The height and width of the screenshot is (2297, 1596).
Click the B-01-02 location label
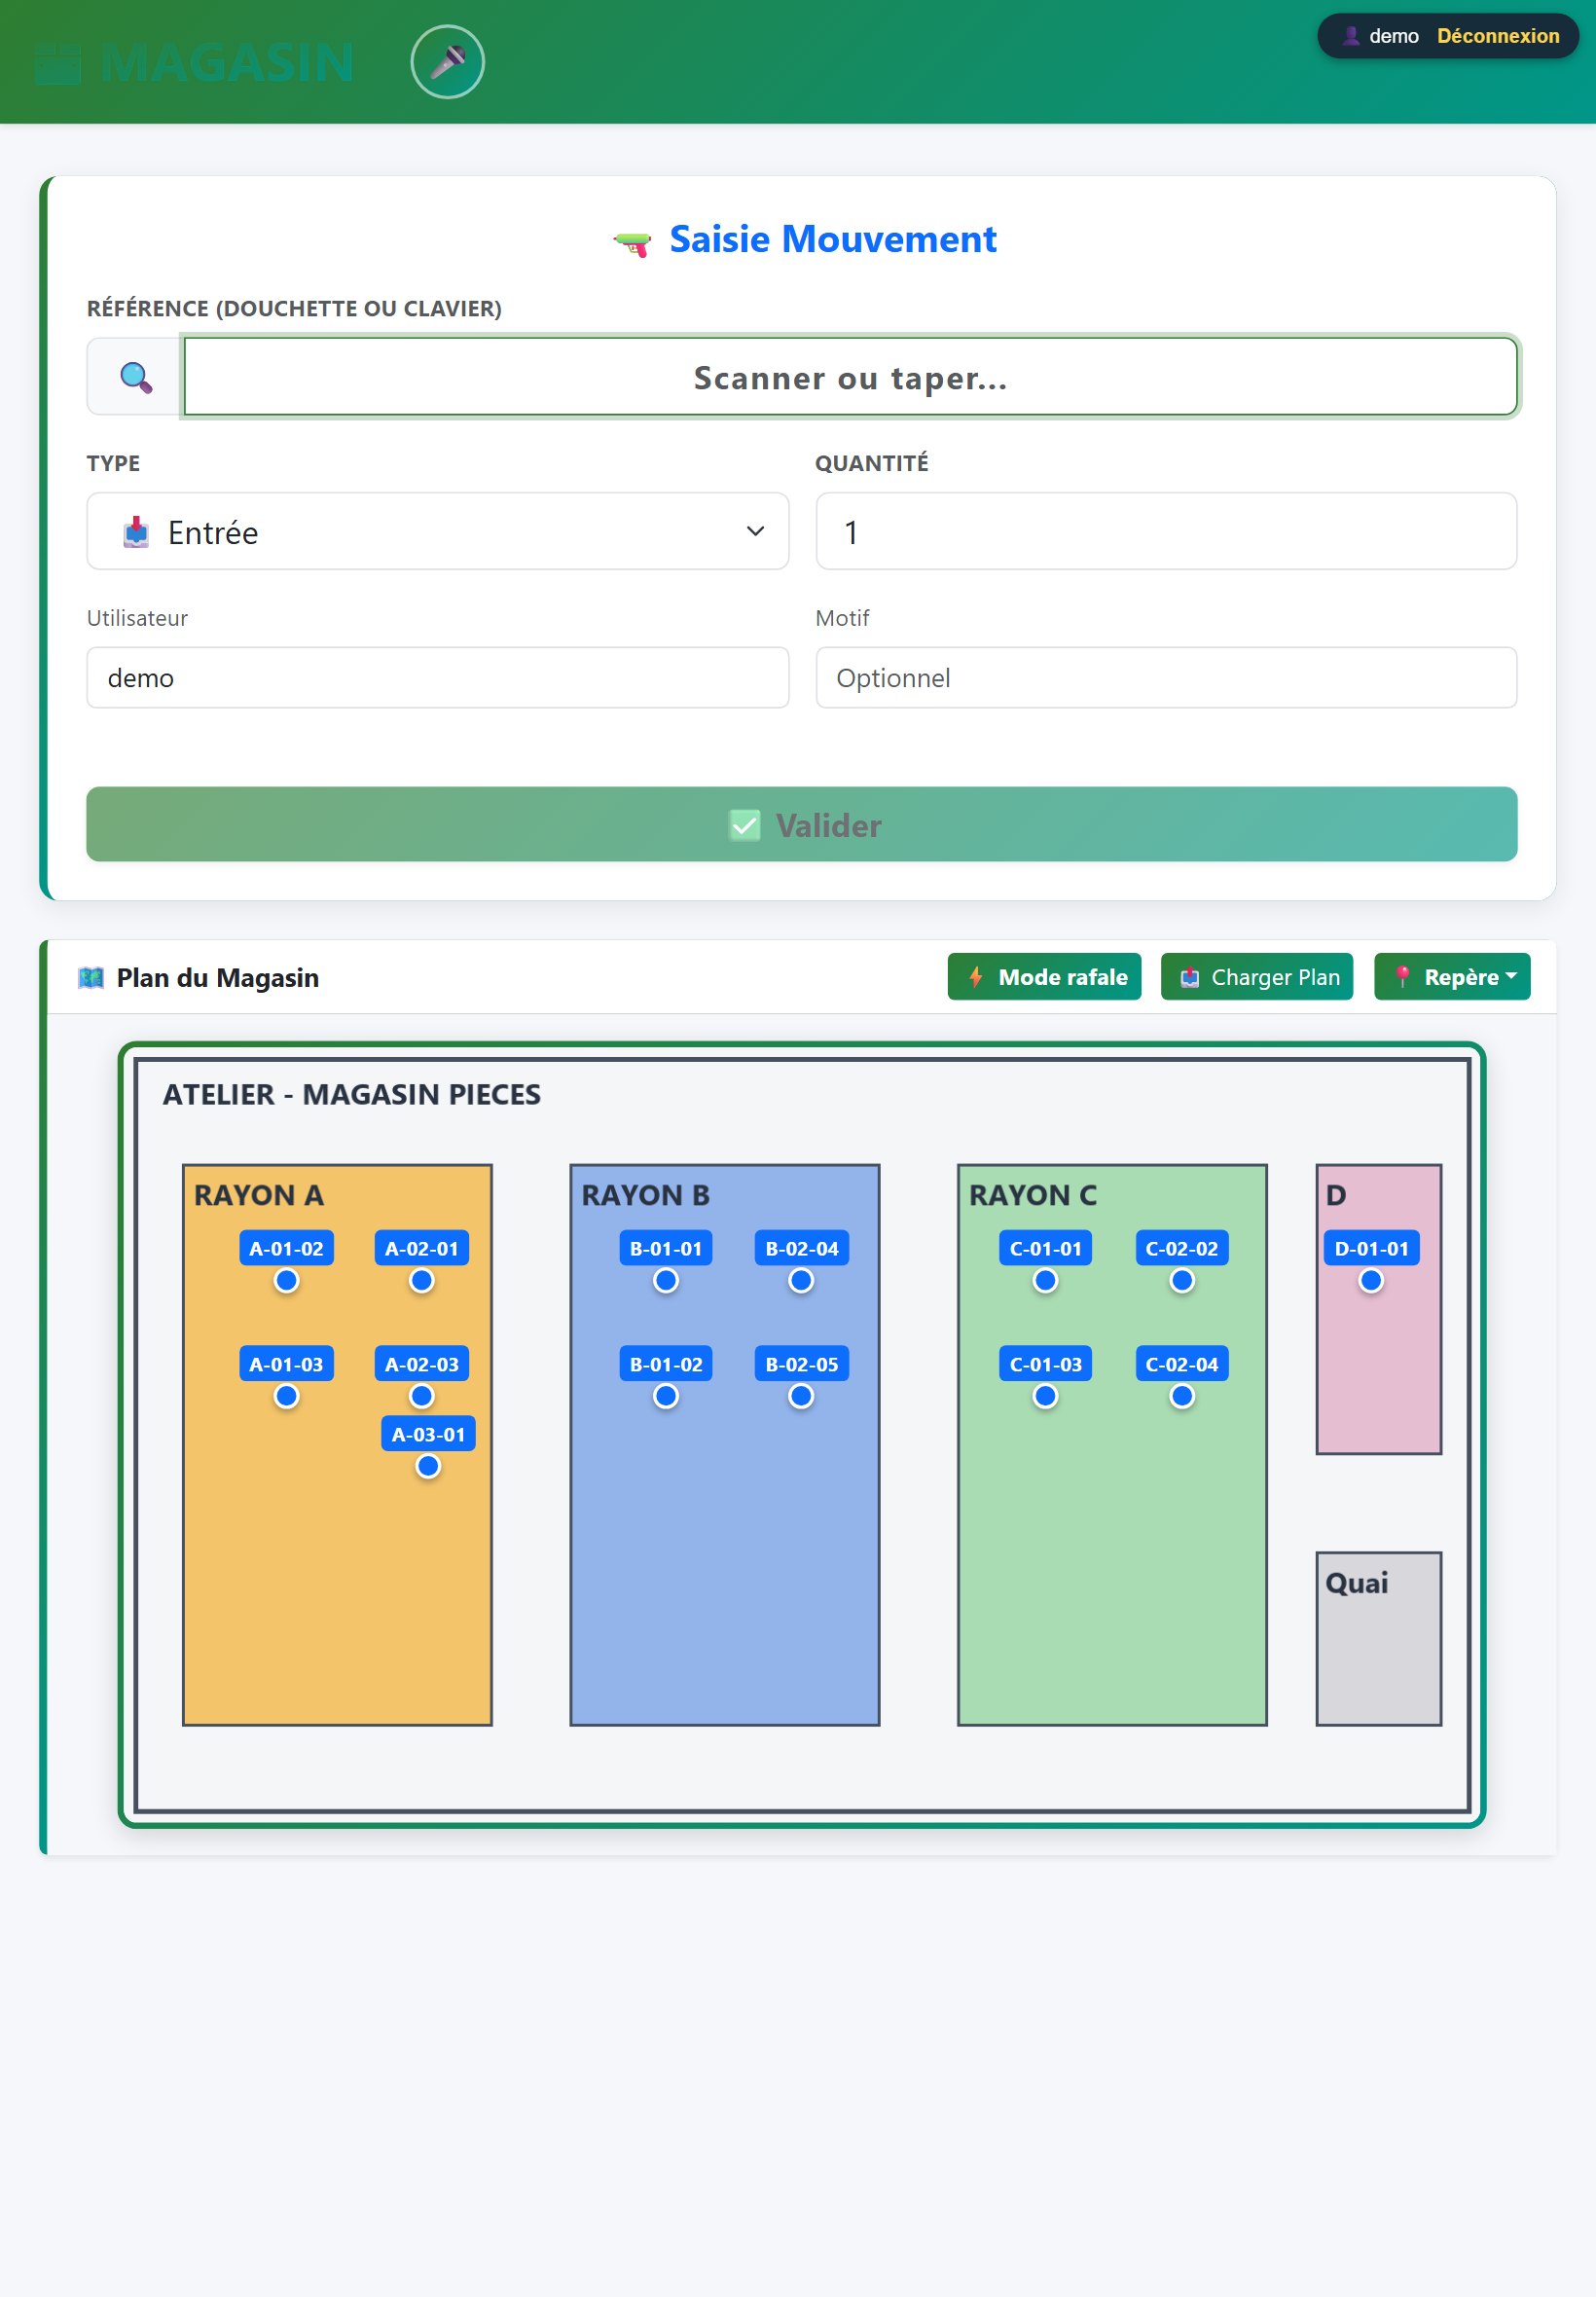coord(666,1364)
